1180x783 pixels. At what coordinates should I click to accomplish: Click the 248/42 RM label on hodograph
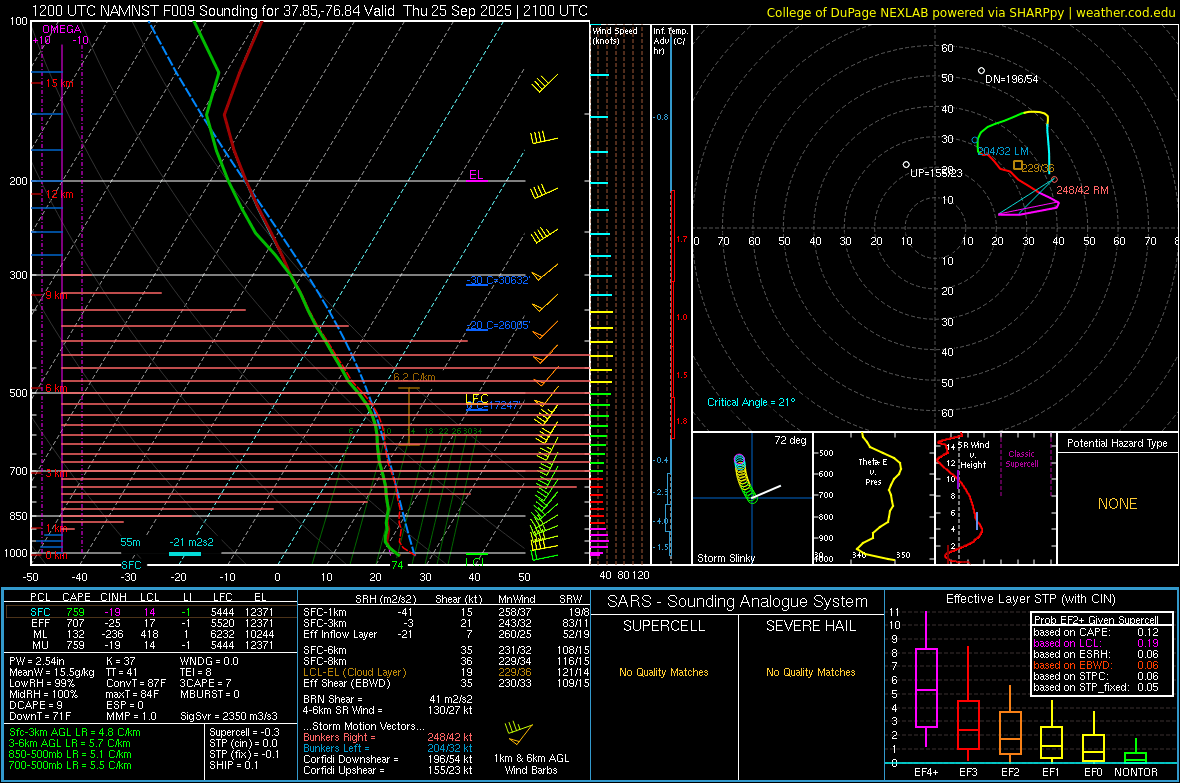point(1082,190)
